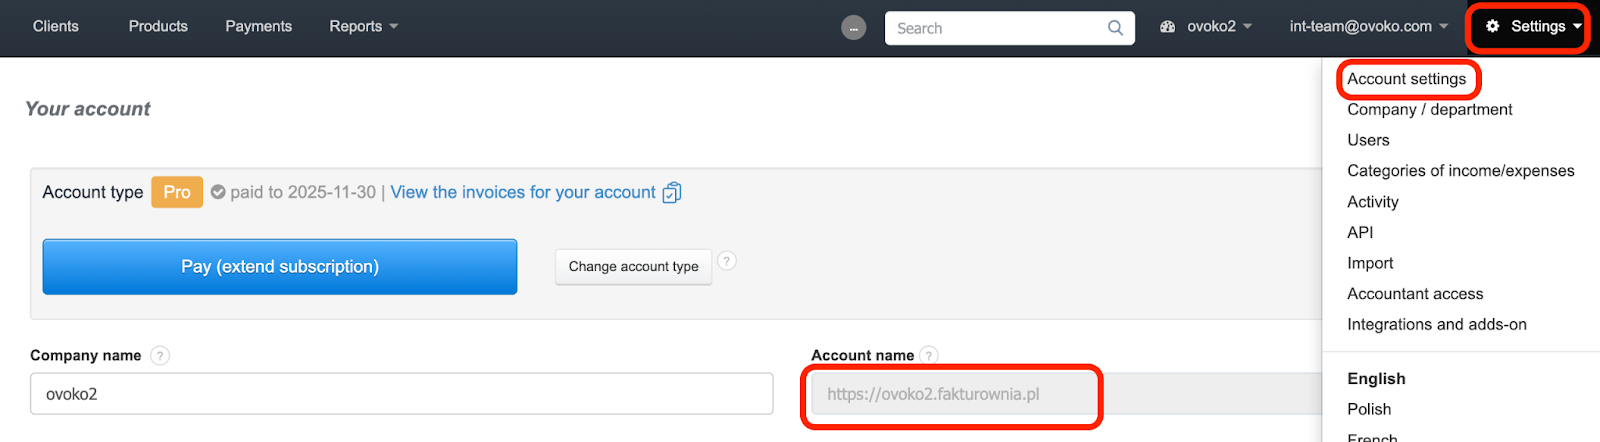Click the Account name help icon
The height and width of the screenshot is (442, 1600).
click(929, 356)
